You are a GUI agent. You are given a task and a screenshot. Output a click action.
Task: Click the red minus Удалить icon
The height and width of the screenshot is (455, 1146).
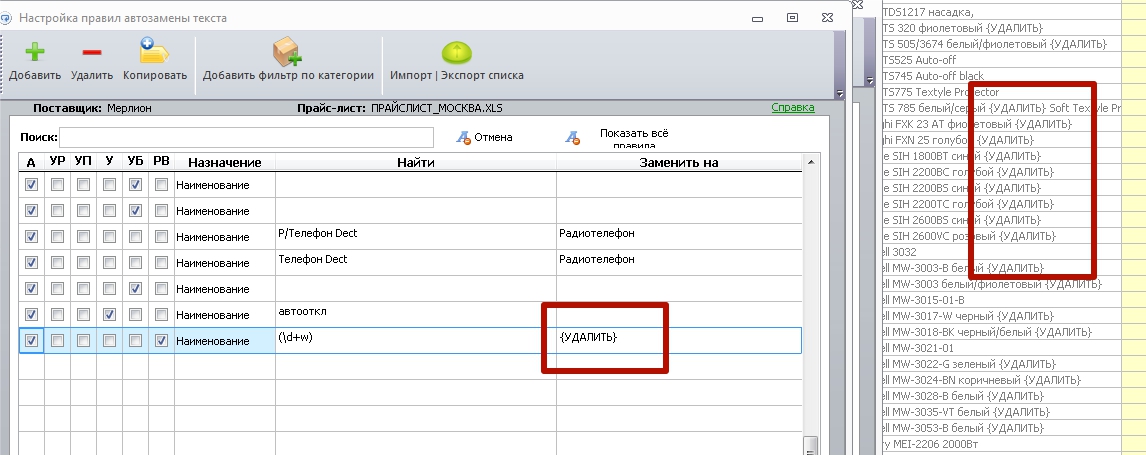[92, 53]
